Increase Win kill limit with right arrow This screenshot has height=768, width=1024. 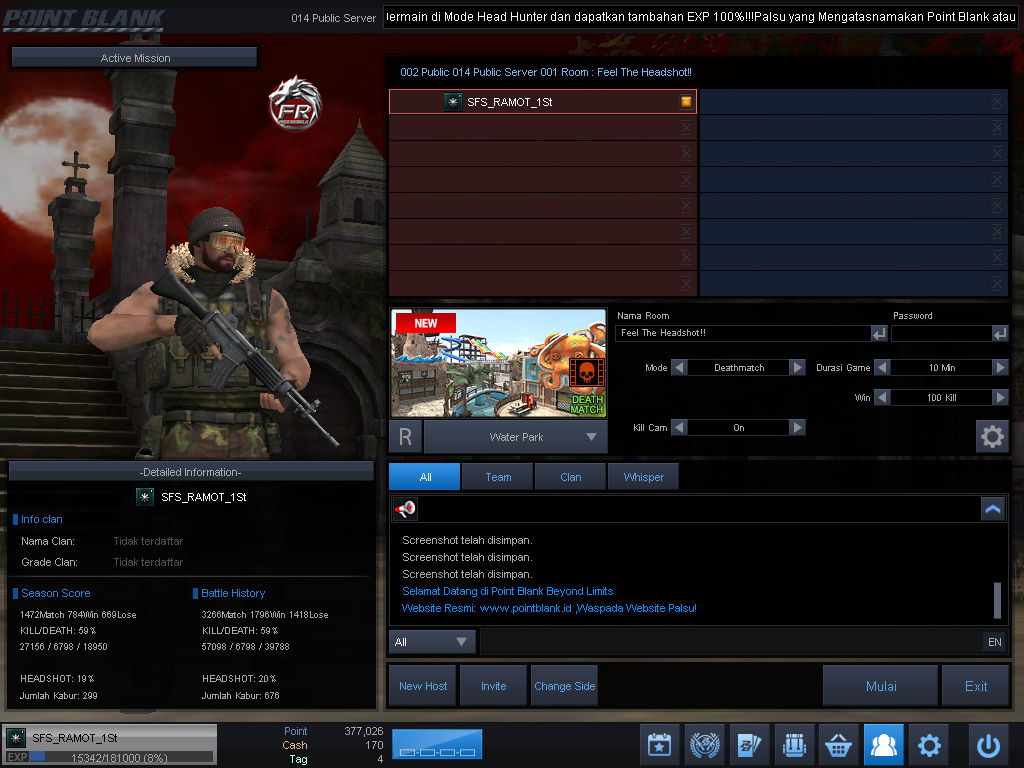1000,397
